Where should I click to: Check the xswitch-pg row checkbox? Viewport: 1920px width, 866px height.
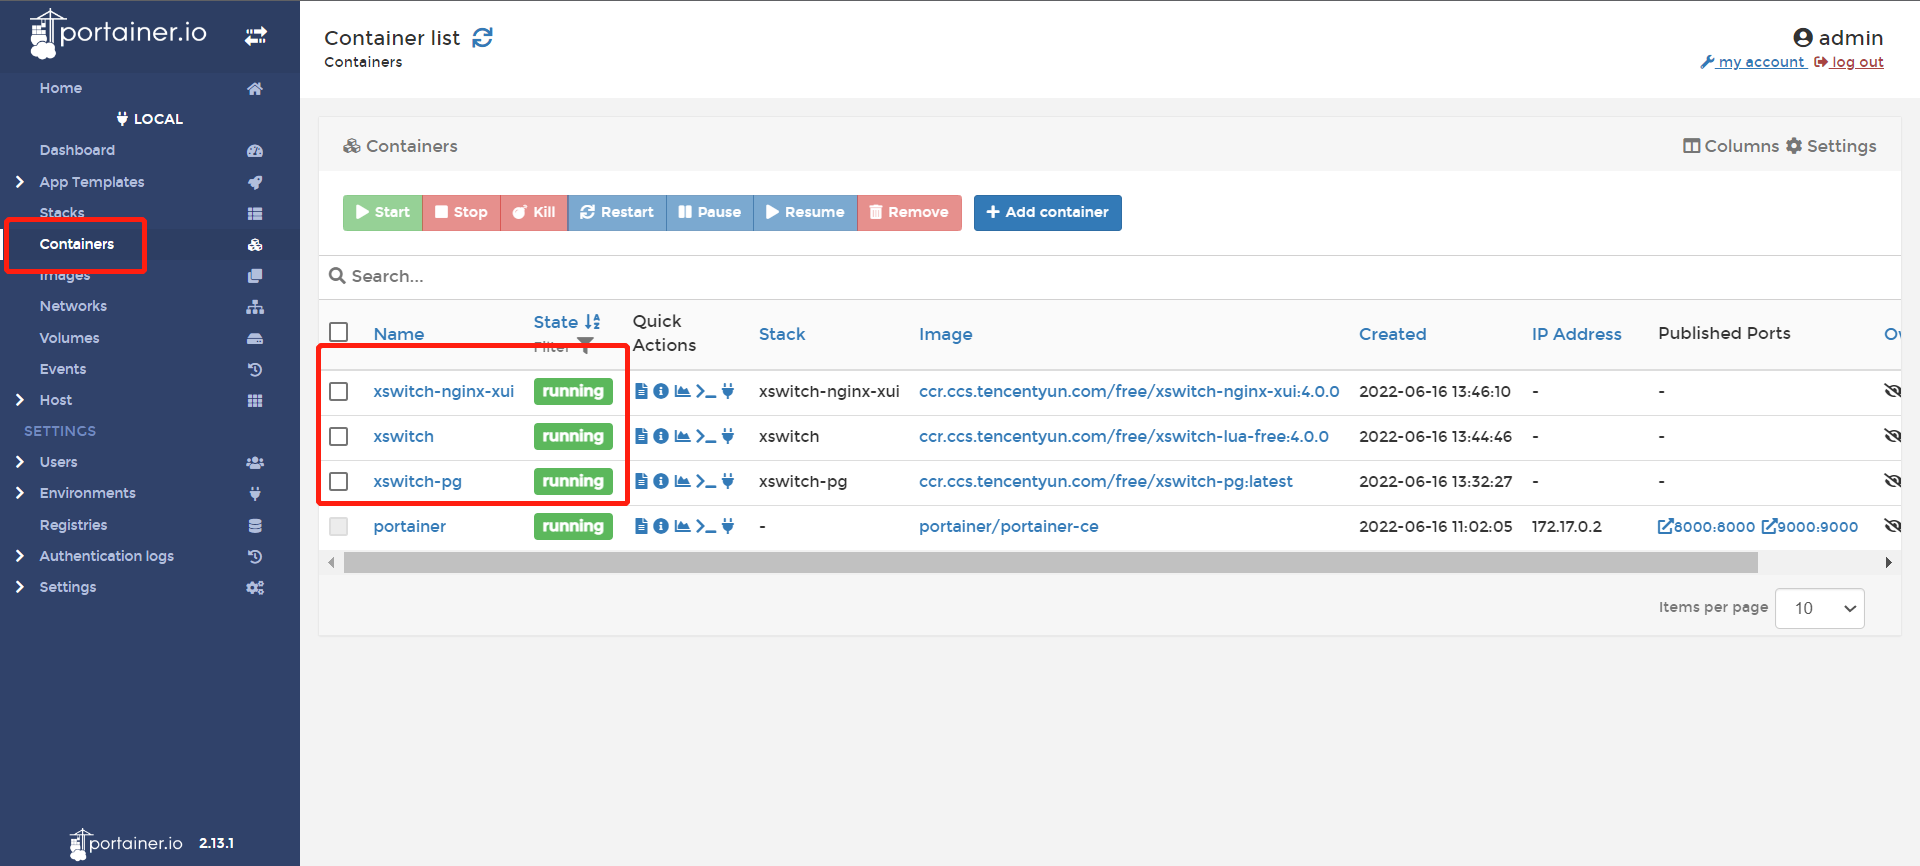coord(339,481)
